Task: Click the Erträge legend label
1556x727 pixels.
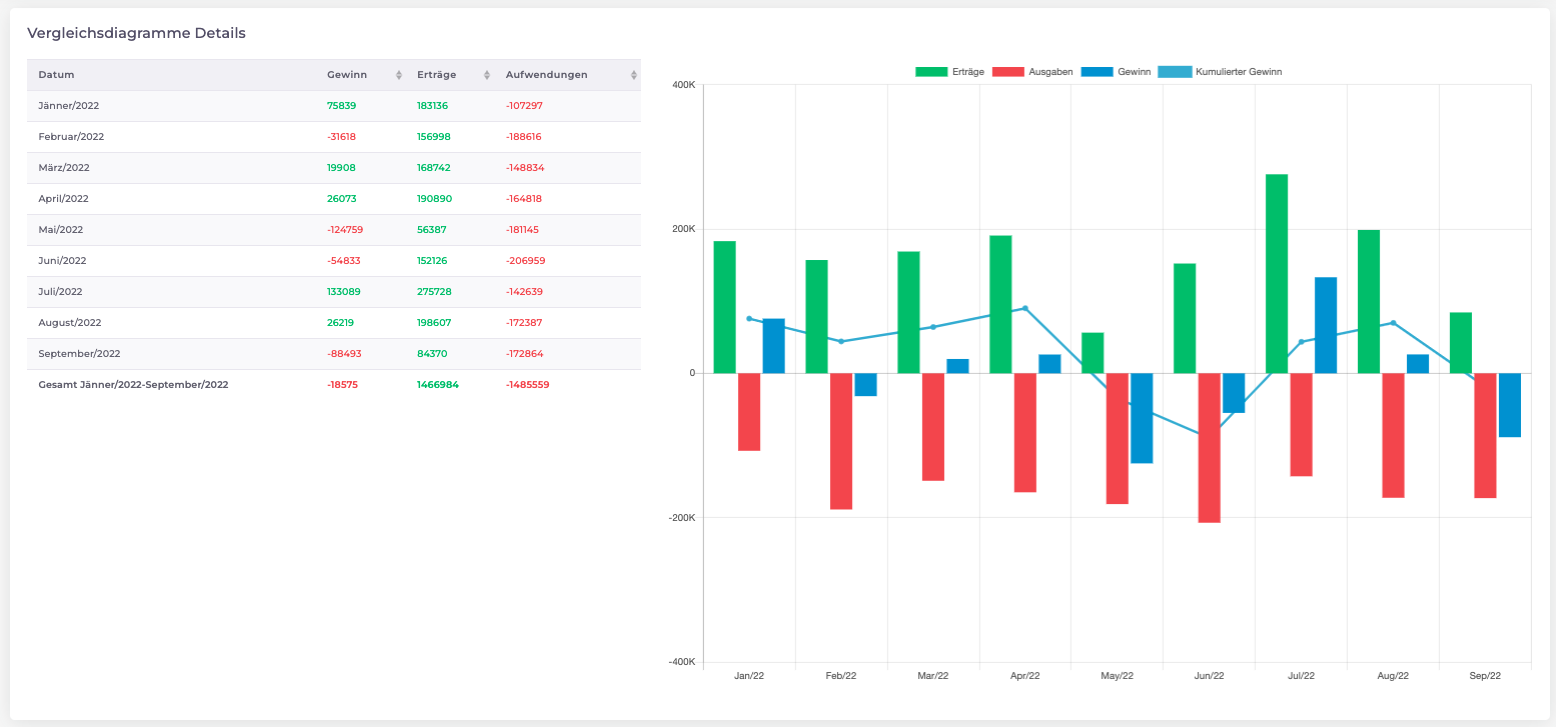Action: point(968,72)
